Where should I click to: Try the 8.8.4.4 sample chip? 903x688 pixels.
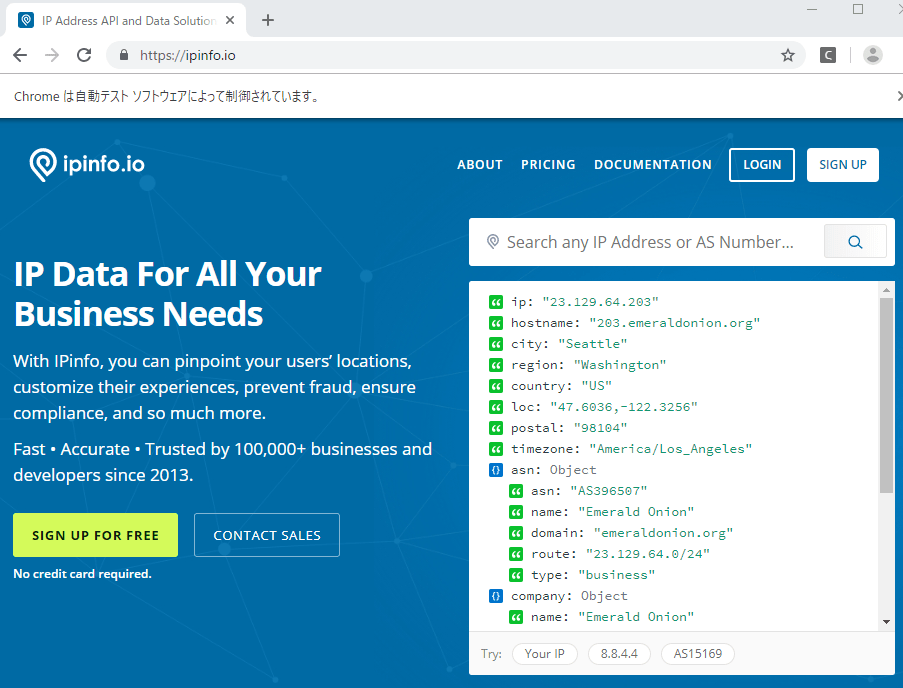tap(619, 653)
